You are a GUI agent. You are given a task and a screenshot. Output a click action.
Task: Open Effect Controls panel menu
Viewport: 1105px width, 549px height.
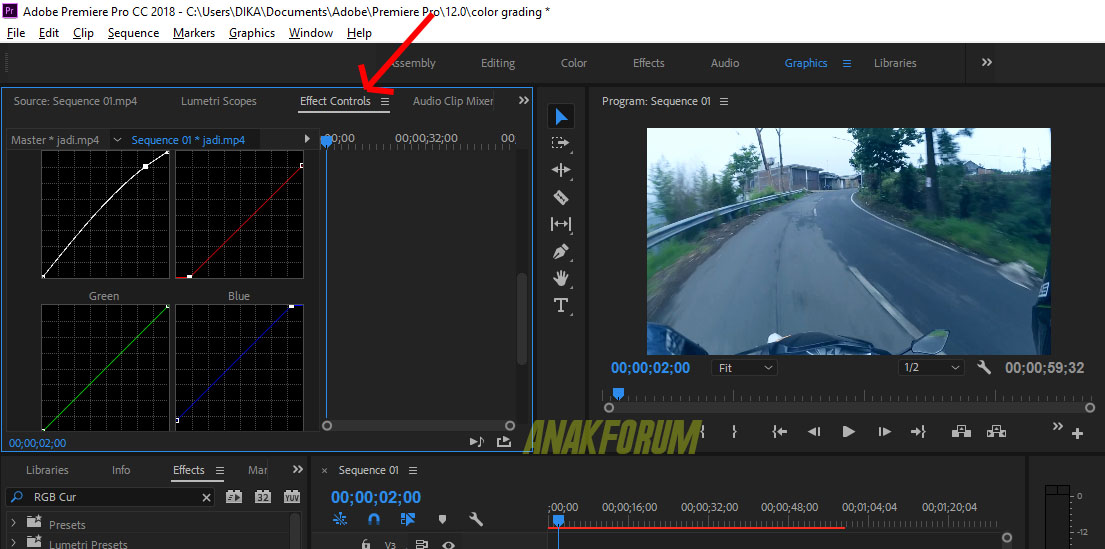385,101
